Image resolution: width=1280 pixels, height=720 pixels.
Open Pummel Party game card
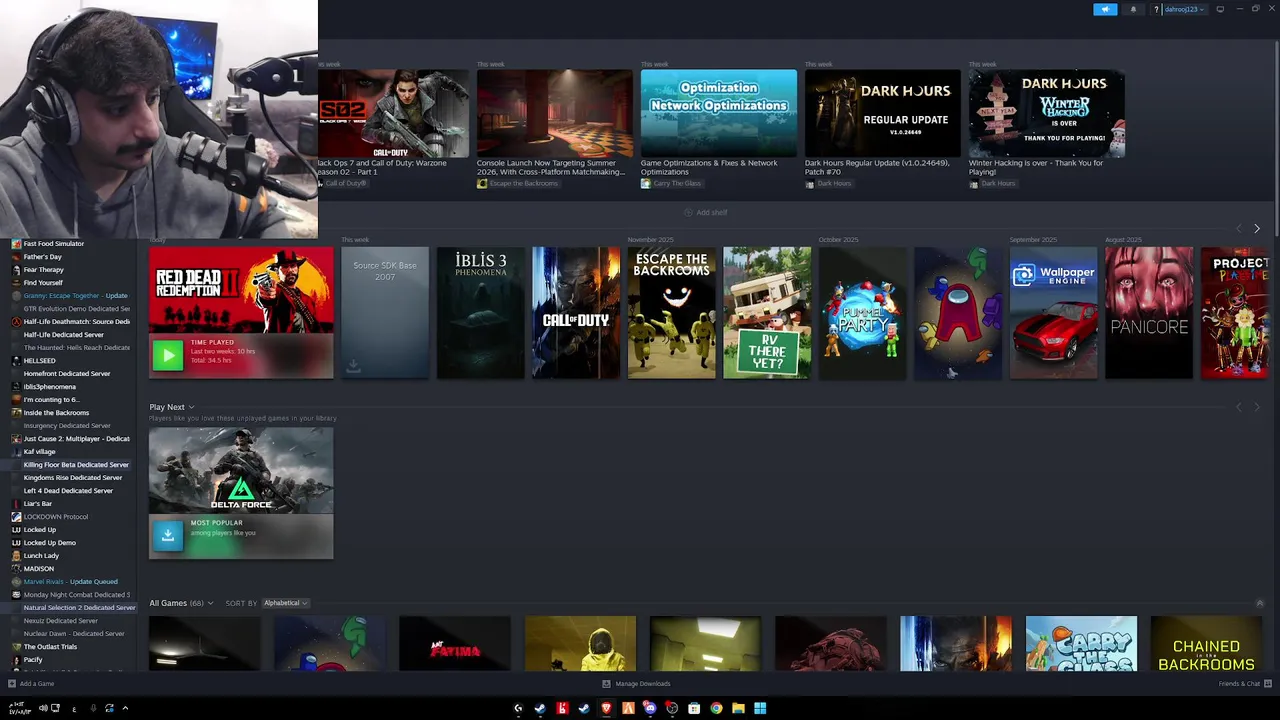coord(863,313)
